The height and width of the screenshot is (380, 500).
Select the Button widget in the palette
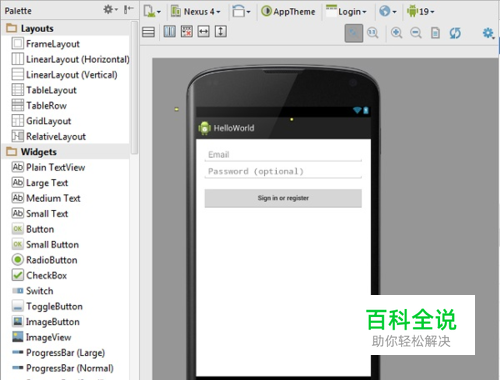[x=33, y=229]
